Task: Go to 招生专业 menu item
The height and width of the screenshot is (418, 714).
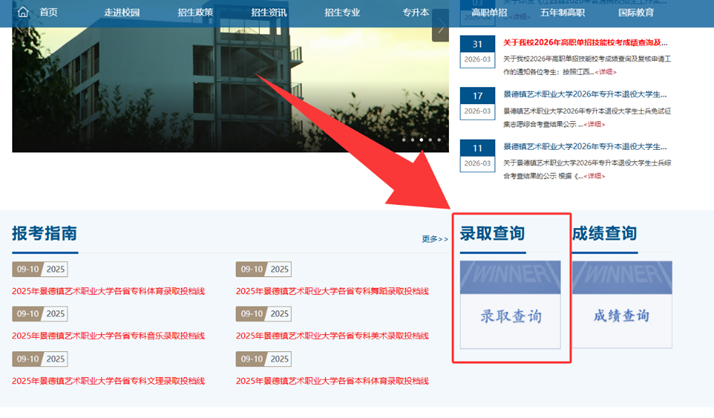Action: (x=342, y=12)
